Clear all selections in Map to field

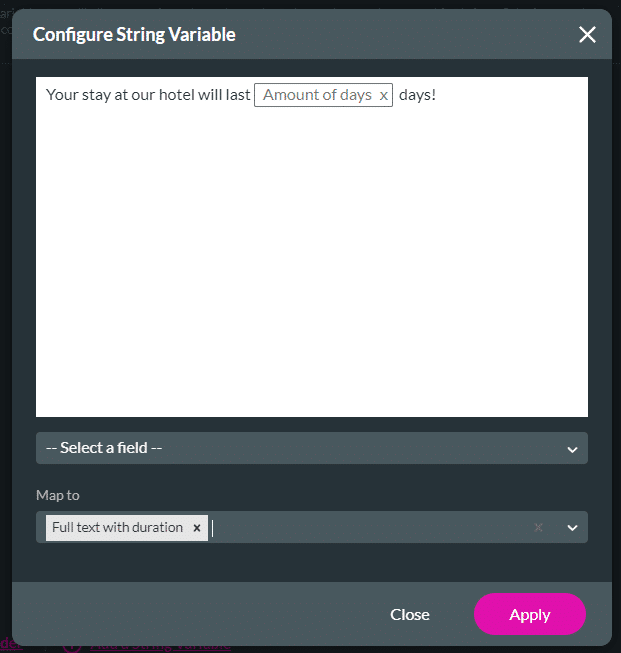click(538, 528)
